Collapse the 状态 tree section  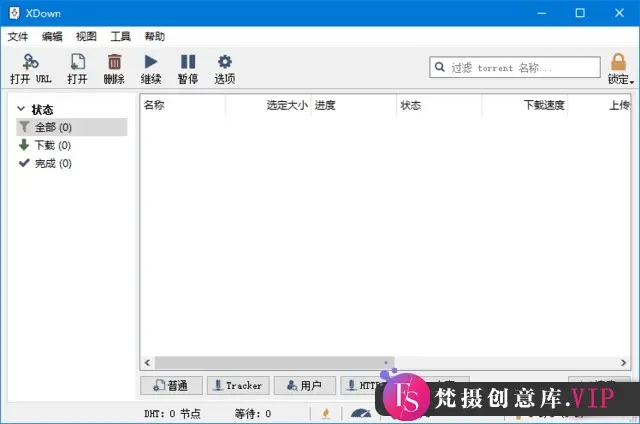pyautogui.click(x=21, y=109)
